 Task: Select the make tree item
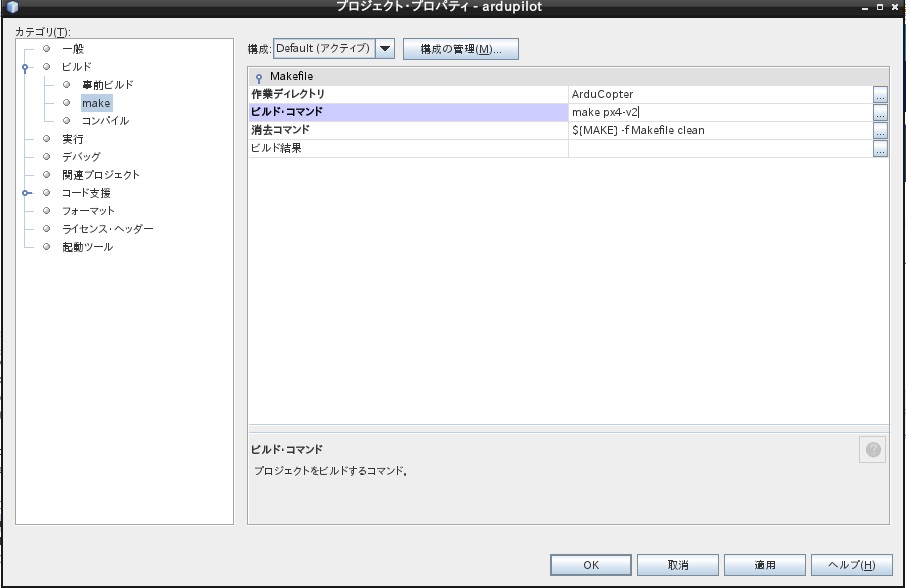click(x=96, y=103)
